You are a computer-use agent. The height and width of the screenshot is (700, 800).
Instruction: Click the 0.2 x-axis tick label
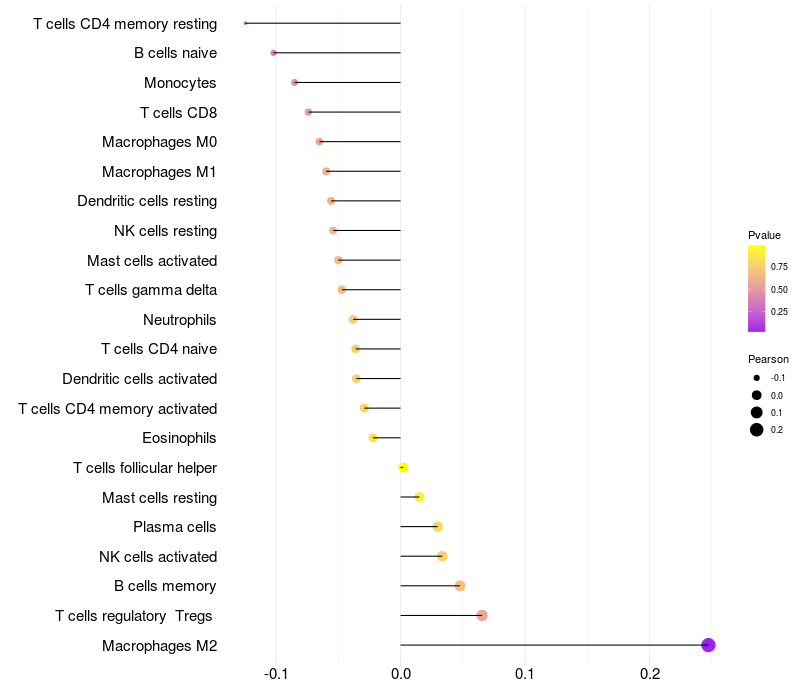pos(649,674)
